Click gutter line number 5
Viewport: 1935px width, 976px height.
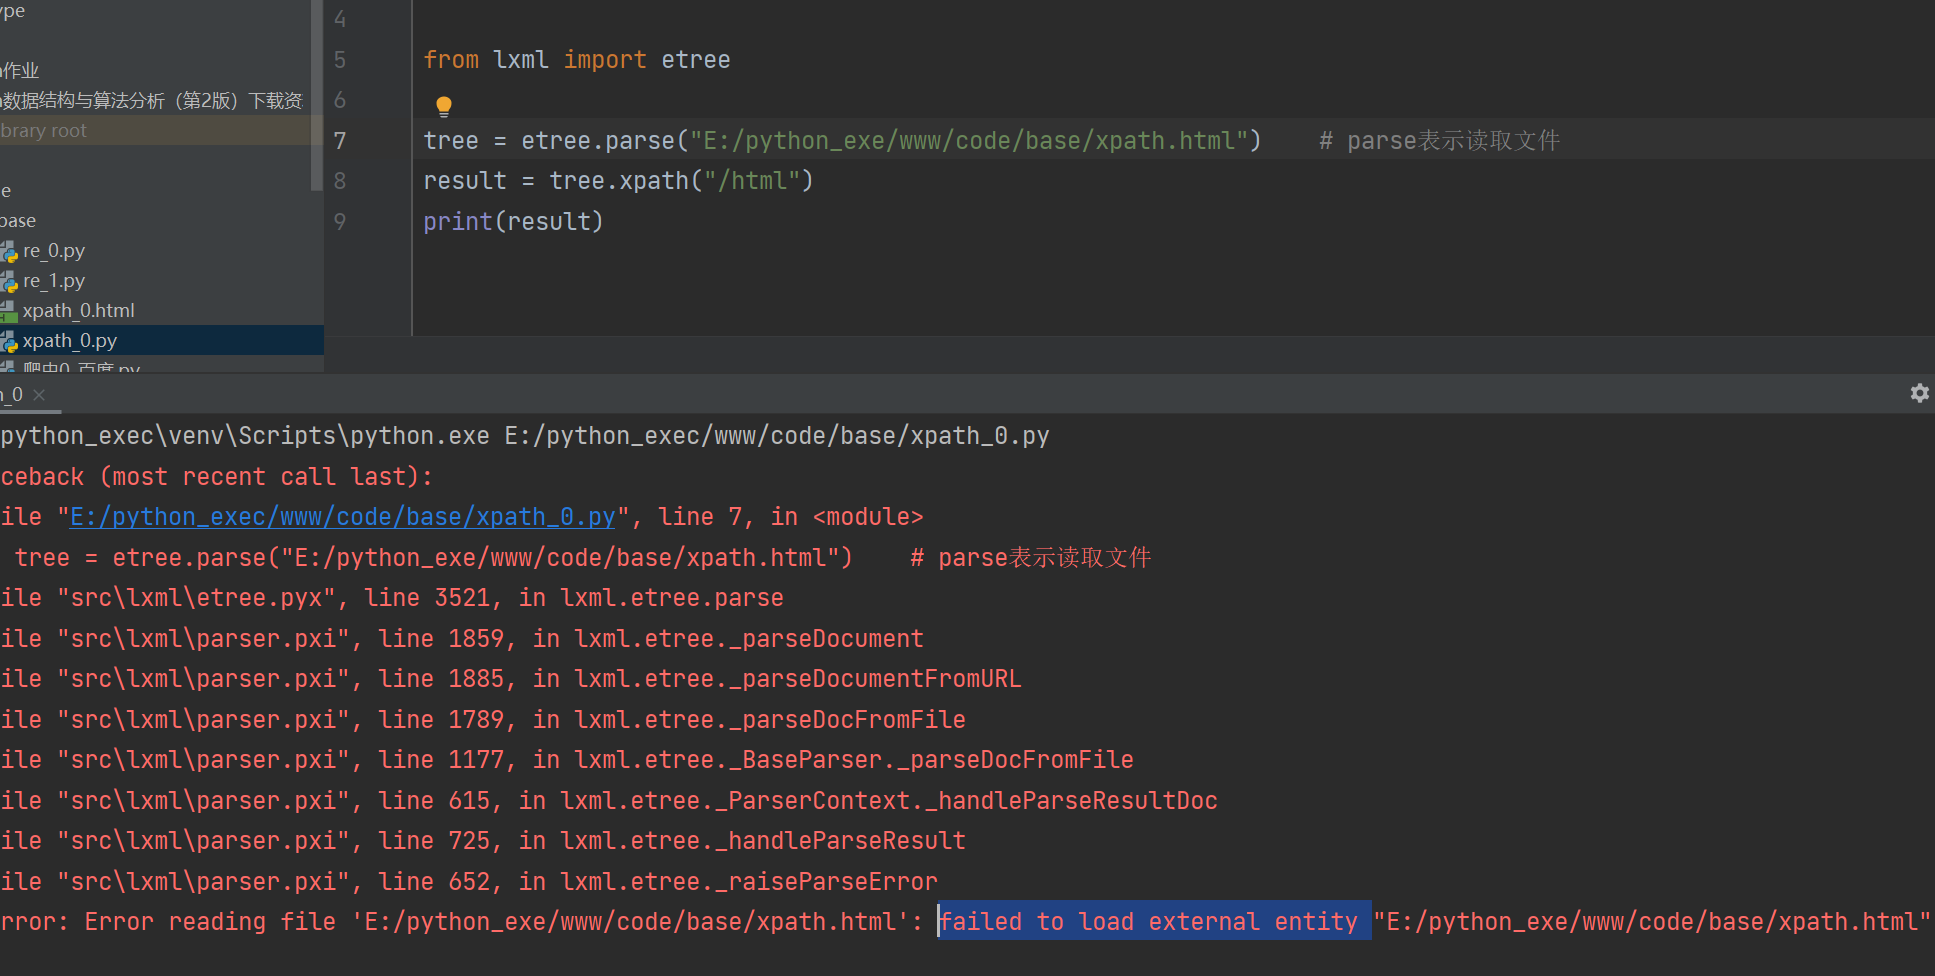[x=340, y=60]
